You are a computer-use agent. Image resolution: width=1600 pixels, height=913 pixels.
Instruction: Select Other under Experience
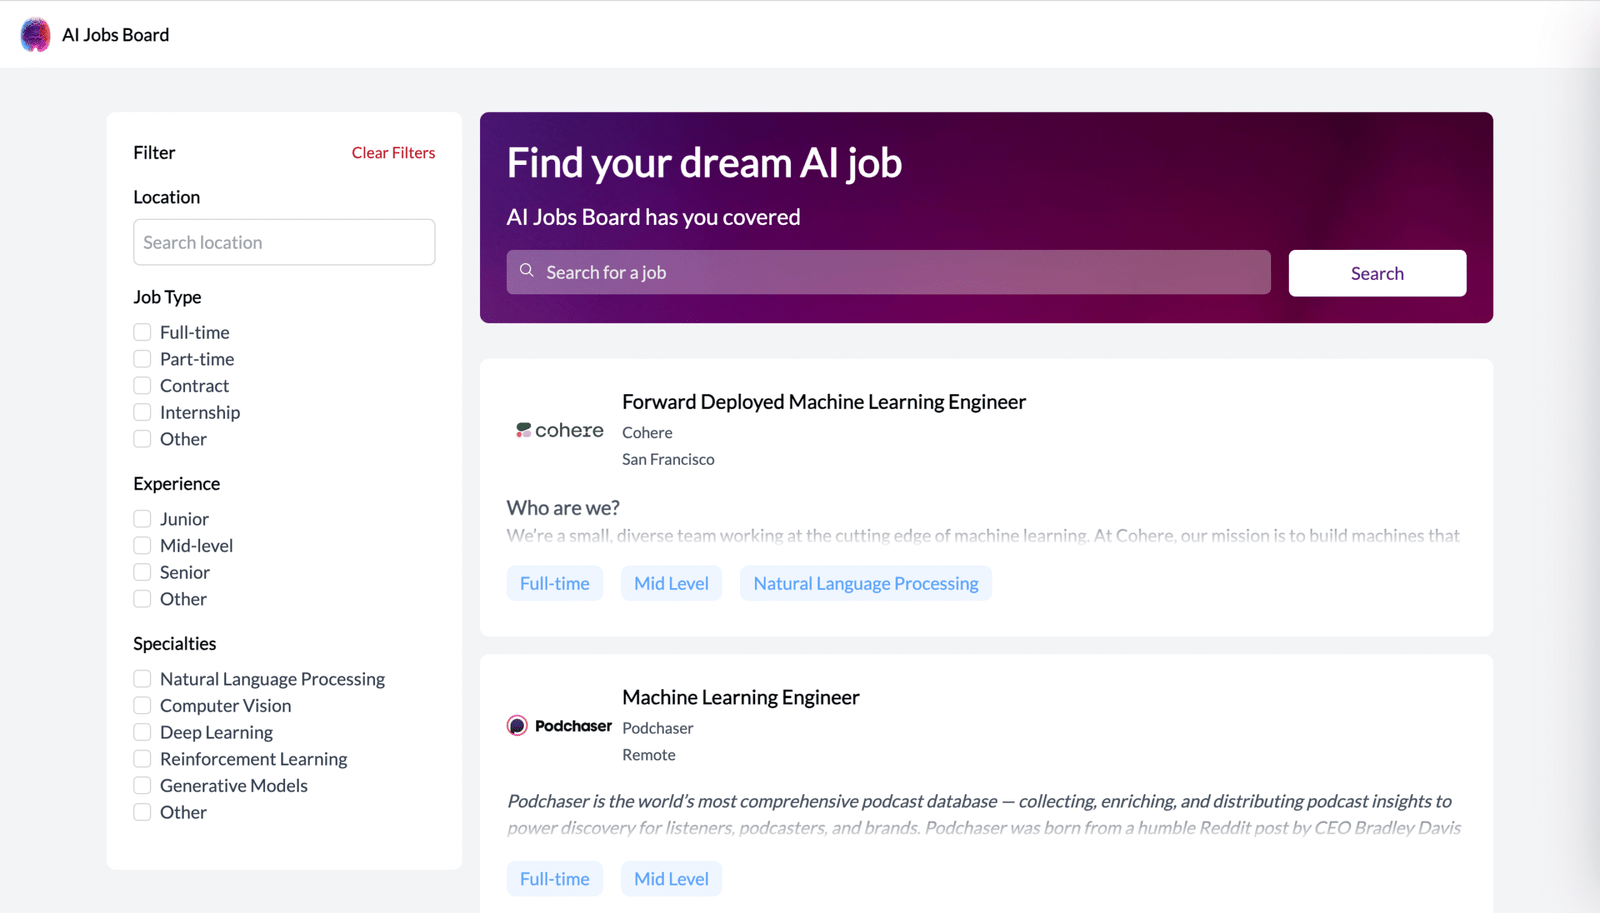click(142, 599)
